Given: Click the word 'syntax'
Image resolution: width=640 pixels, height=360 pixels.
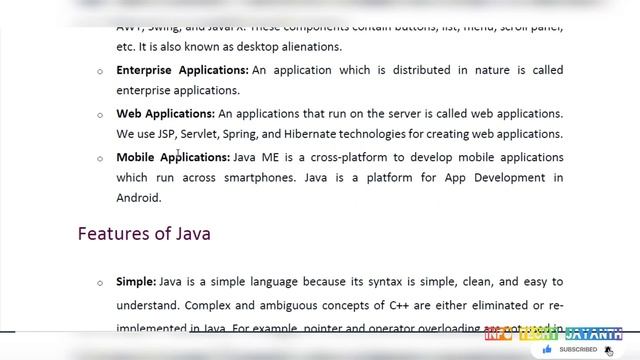Looking at the screenshot, I should click(385, 282).
